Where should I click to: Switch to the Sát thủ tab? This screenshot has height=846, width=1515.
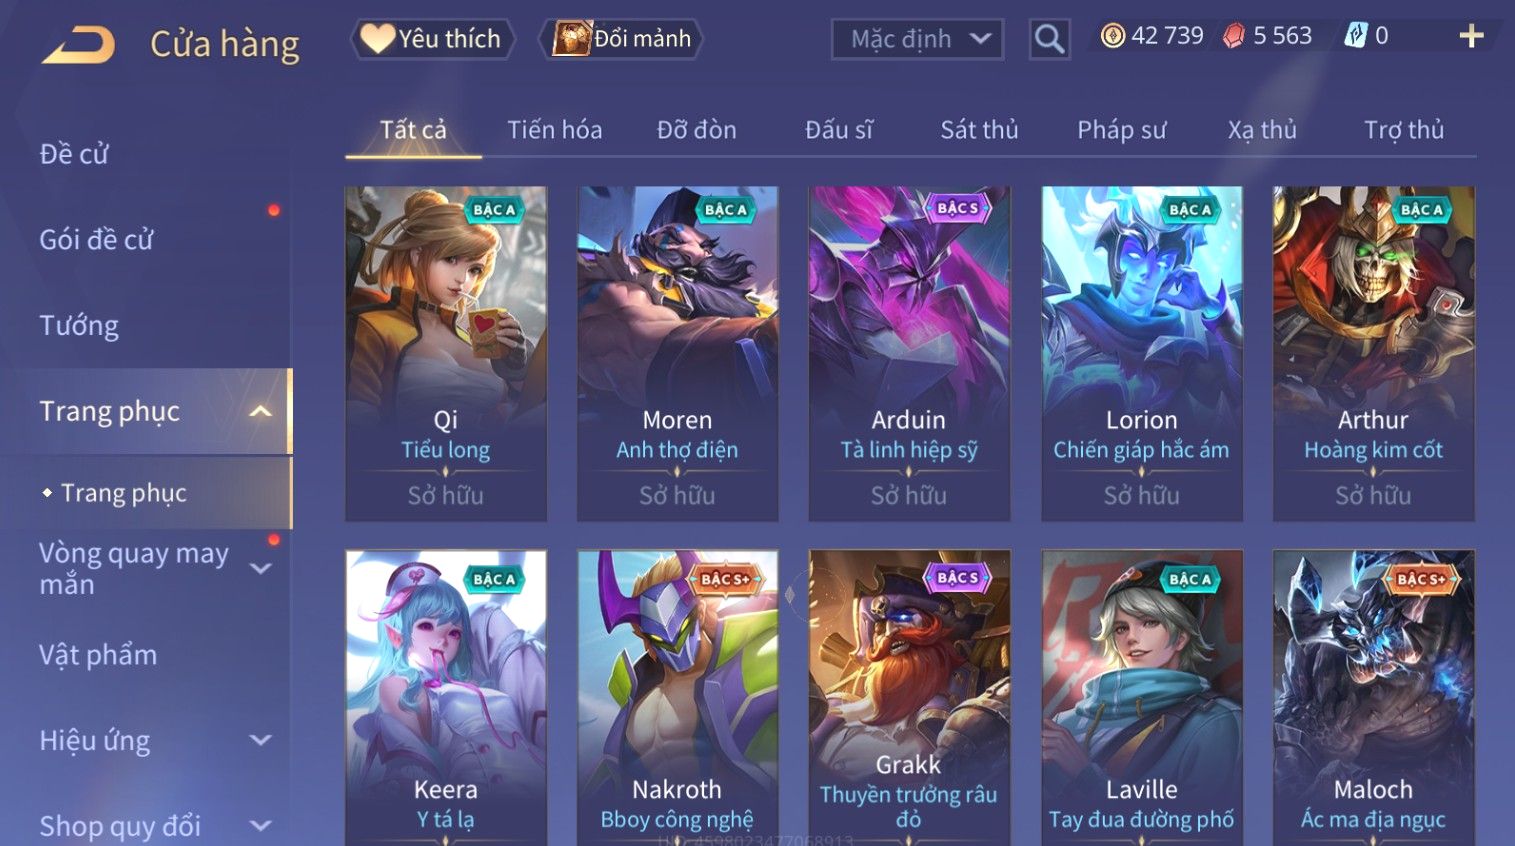[x=979, y=130]
